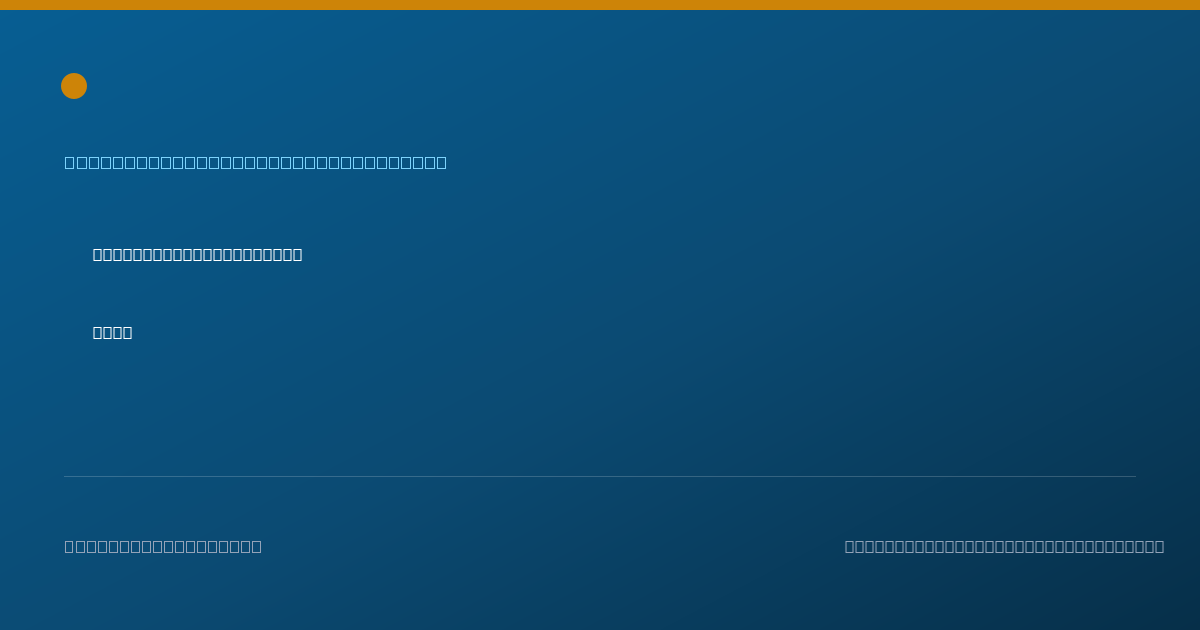Click the orange circle logo icon
Screen dimensions: 1200x630
[74, 86]
